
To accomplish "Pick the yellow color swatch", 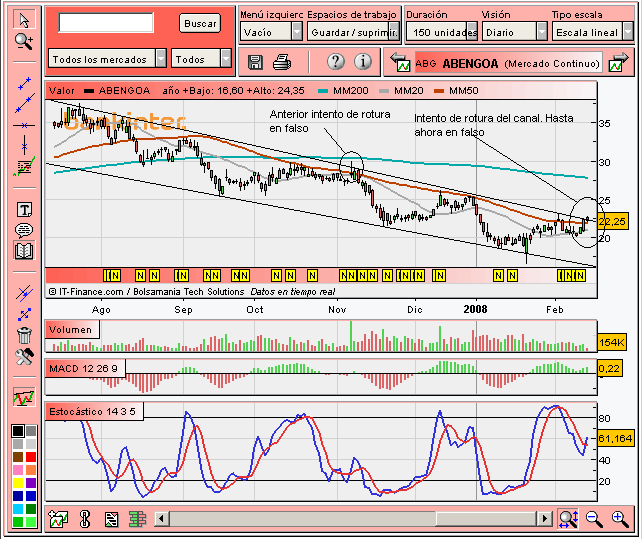I will coord(18,483).
